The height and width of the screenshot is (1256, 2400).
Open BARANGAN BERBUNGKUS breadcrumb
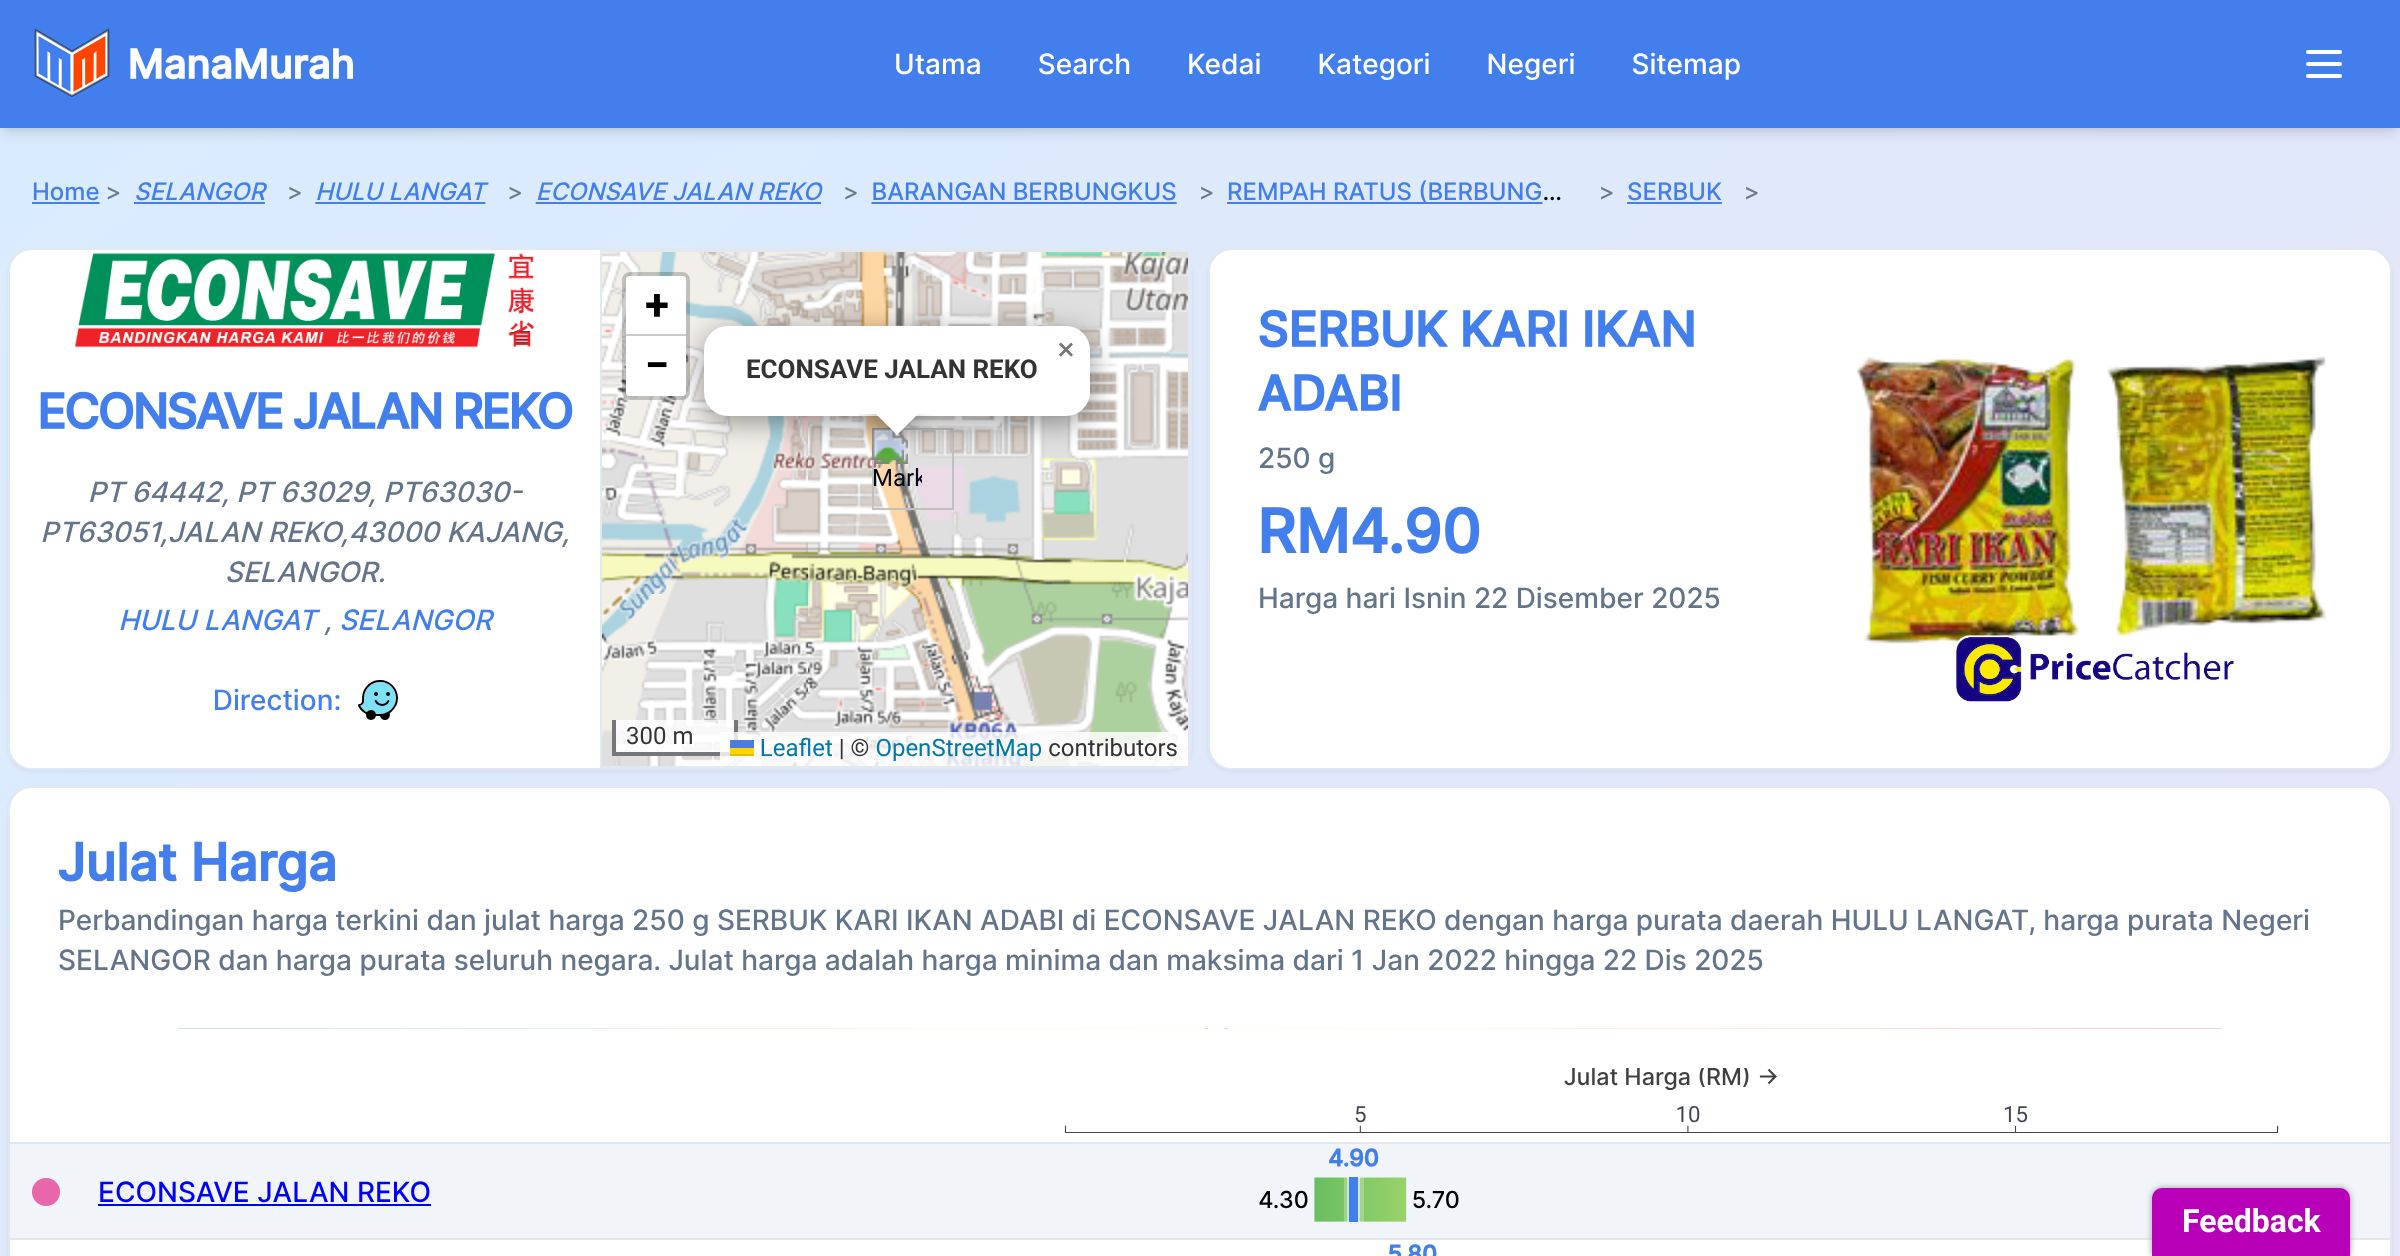(x=1023, y=191)
